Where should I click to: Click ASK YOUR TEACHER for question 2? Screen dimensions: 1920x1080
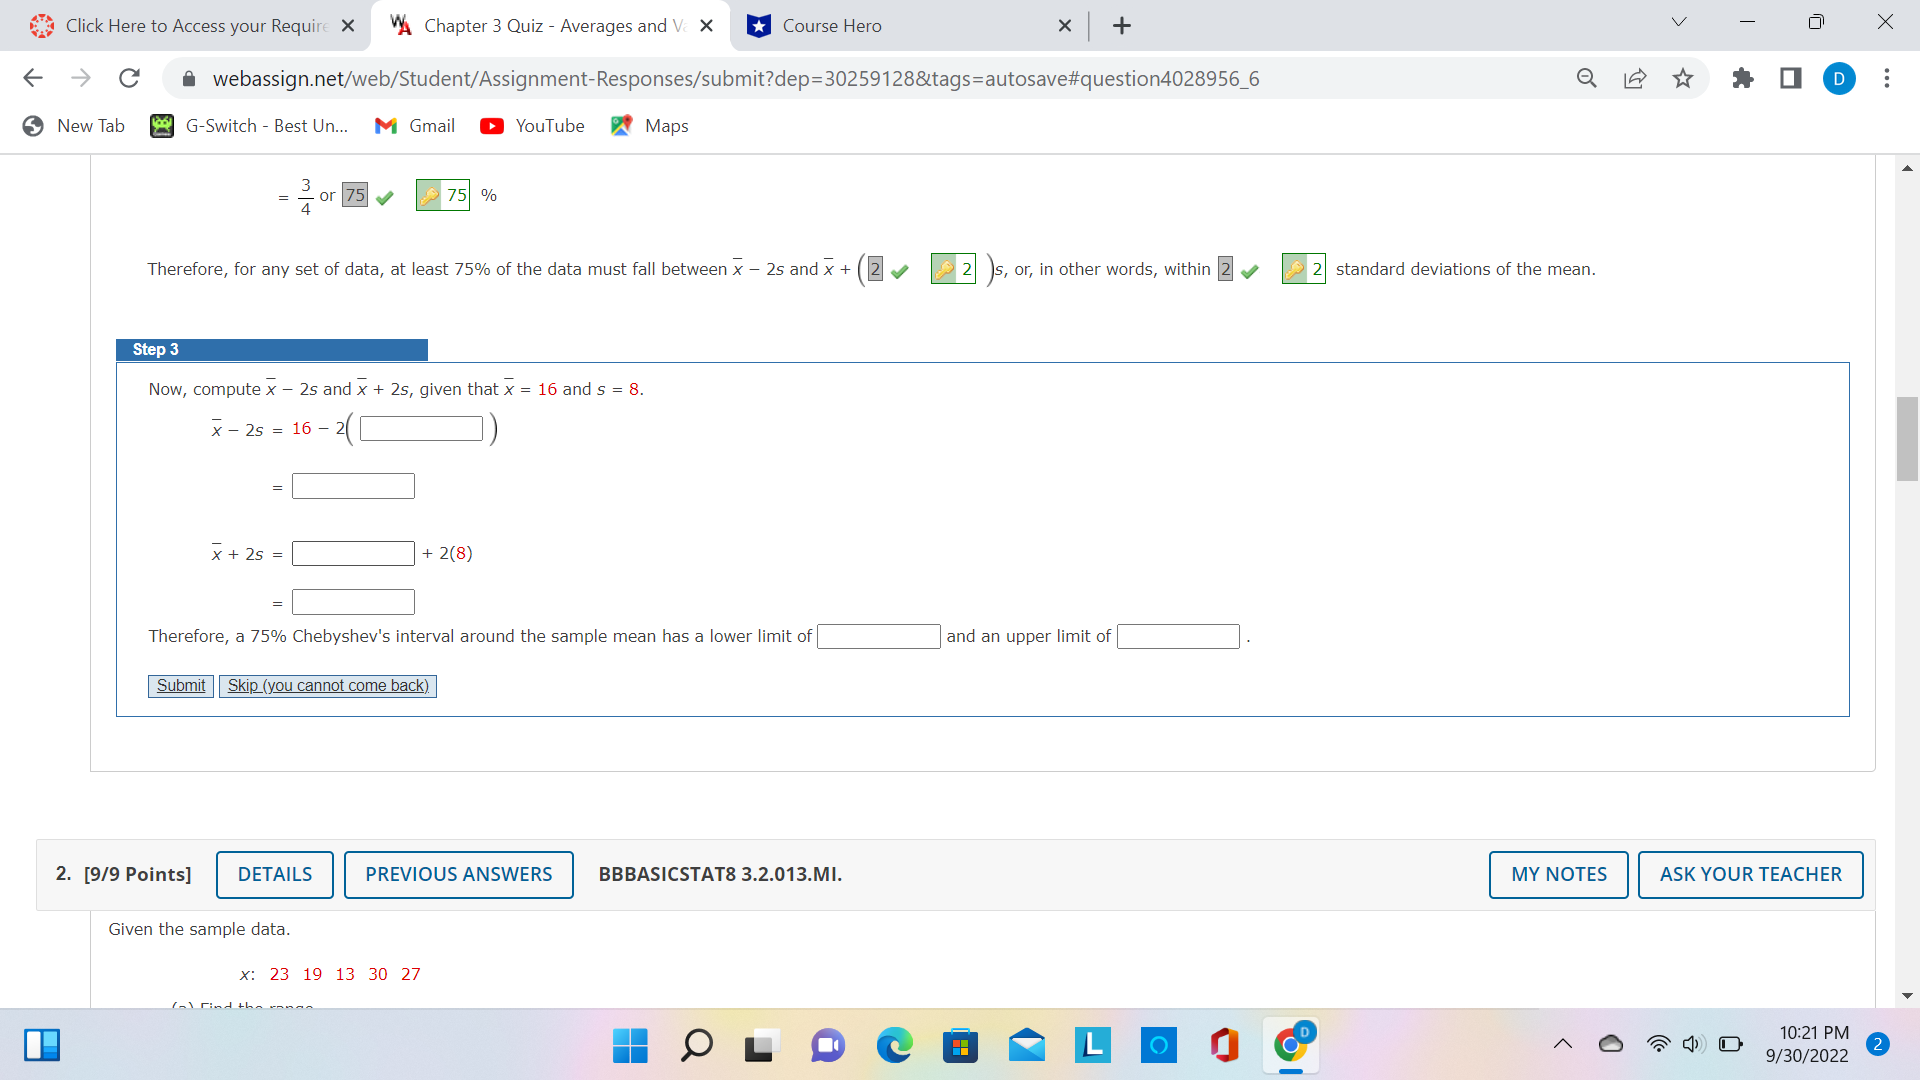click(1749, 874)
